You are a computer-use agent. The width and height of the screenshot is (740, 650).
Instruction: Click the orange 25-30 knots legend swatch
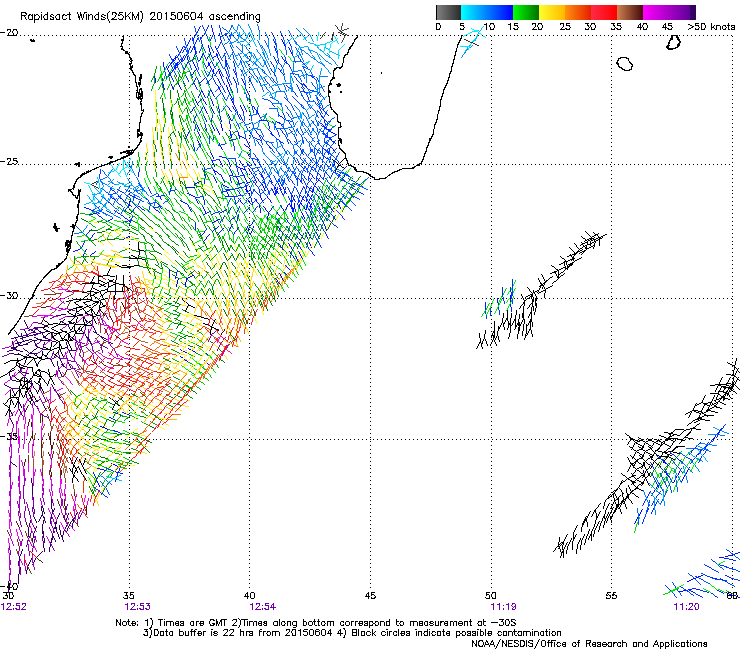[x=578, y=12]
